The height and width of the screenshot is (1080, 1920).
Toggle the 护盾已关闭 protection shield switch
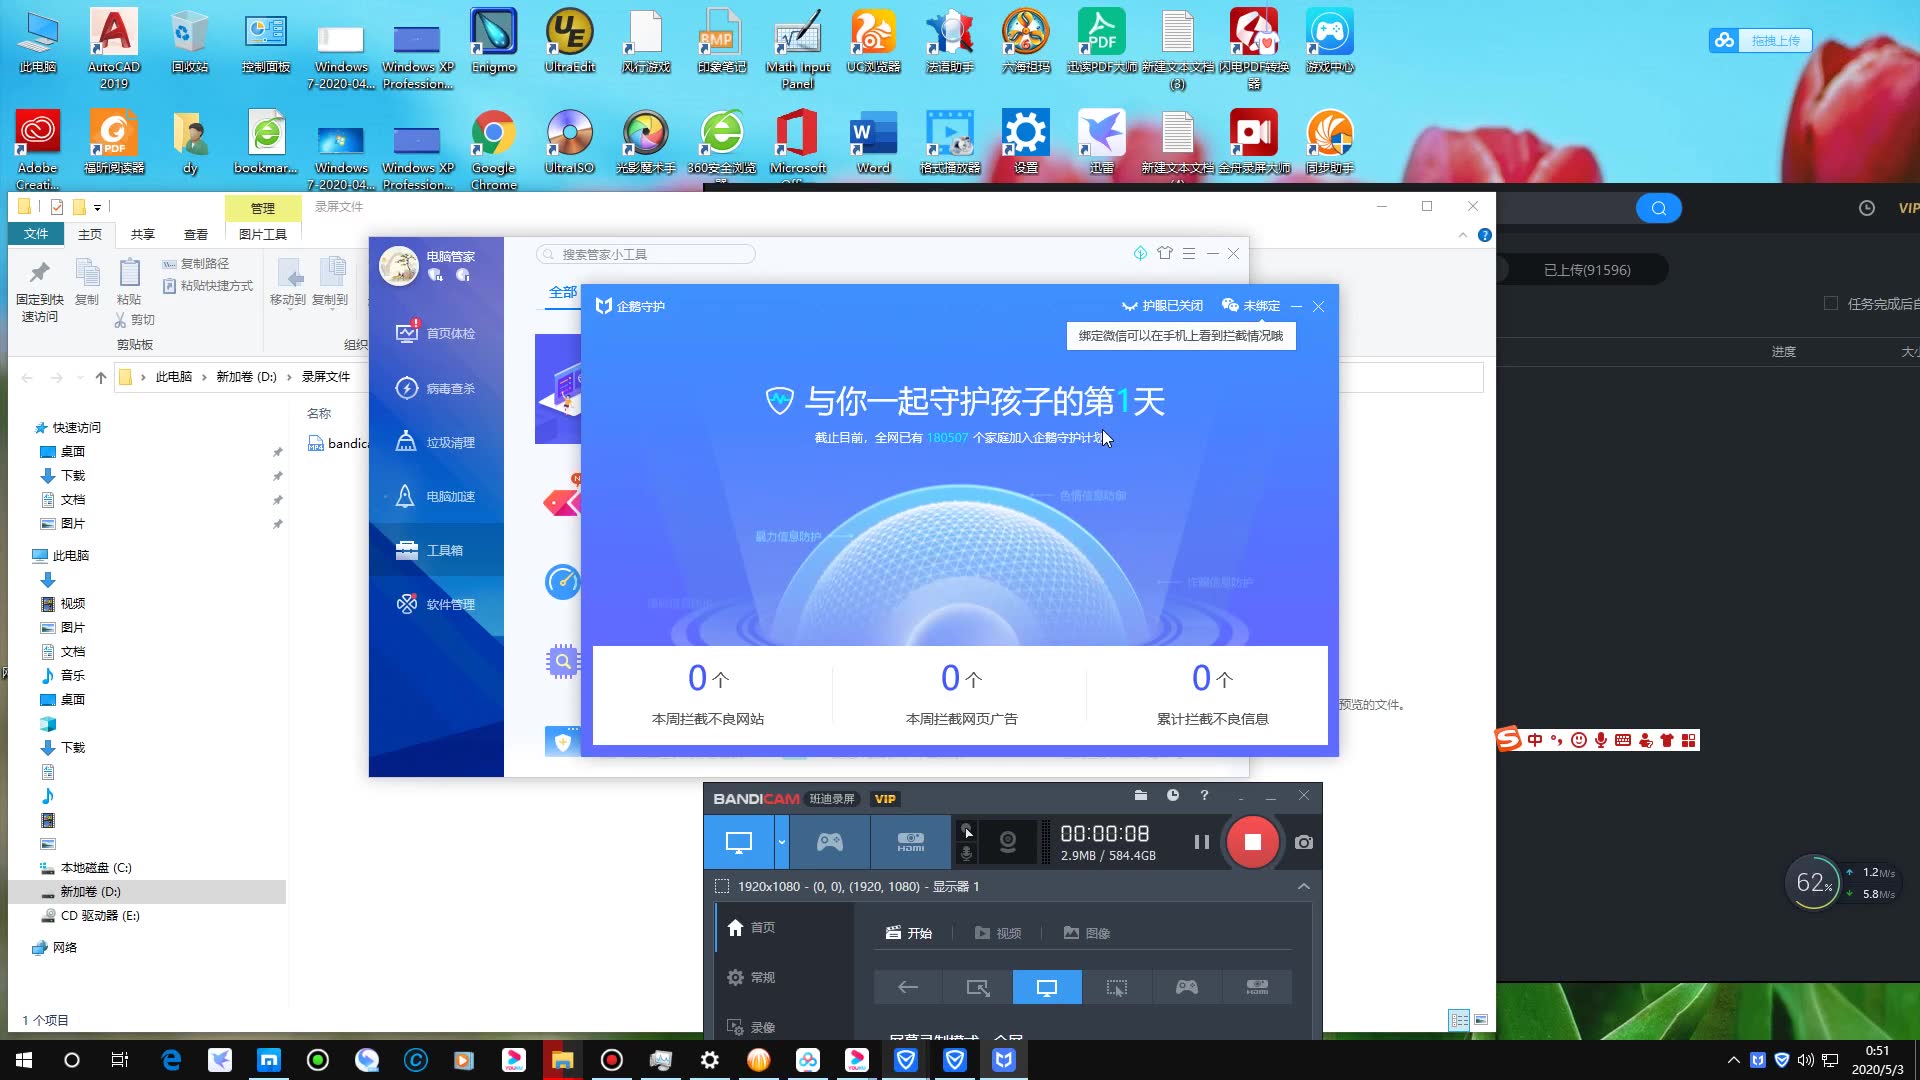pyautogui.click(x=1160, y=305)
